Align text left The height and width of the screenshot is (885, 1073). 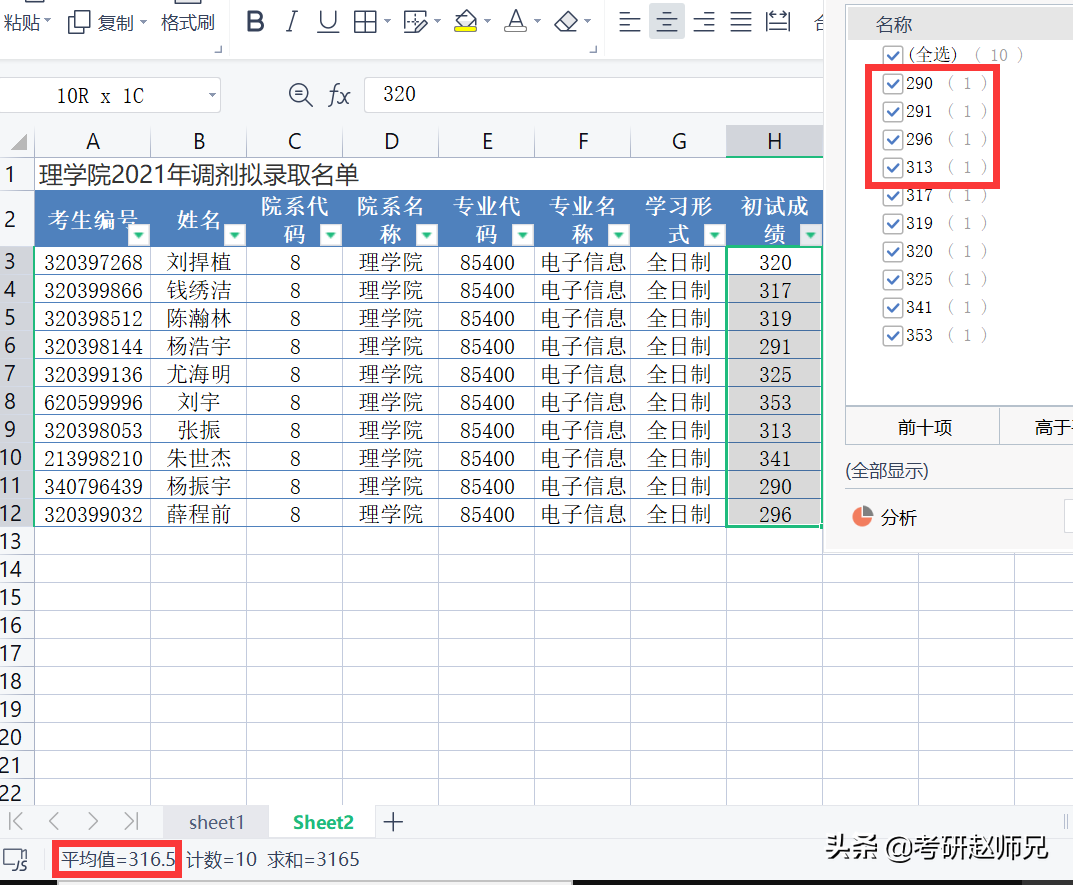point(629,22)
